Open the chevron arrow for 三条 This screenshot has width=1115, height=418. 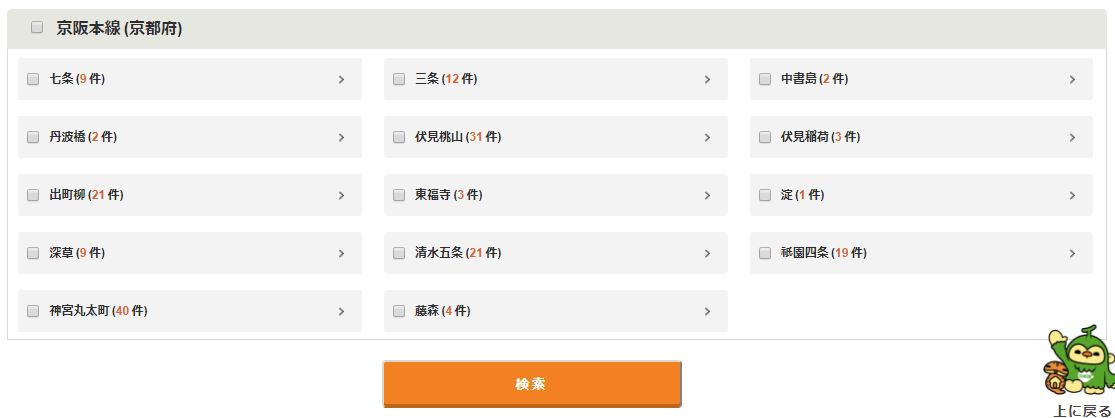click(707, 79)
